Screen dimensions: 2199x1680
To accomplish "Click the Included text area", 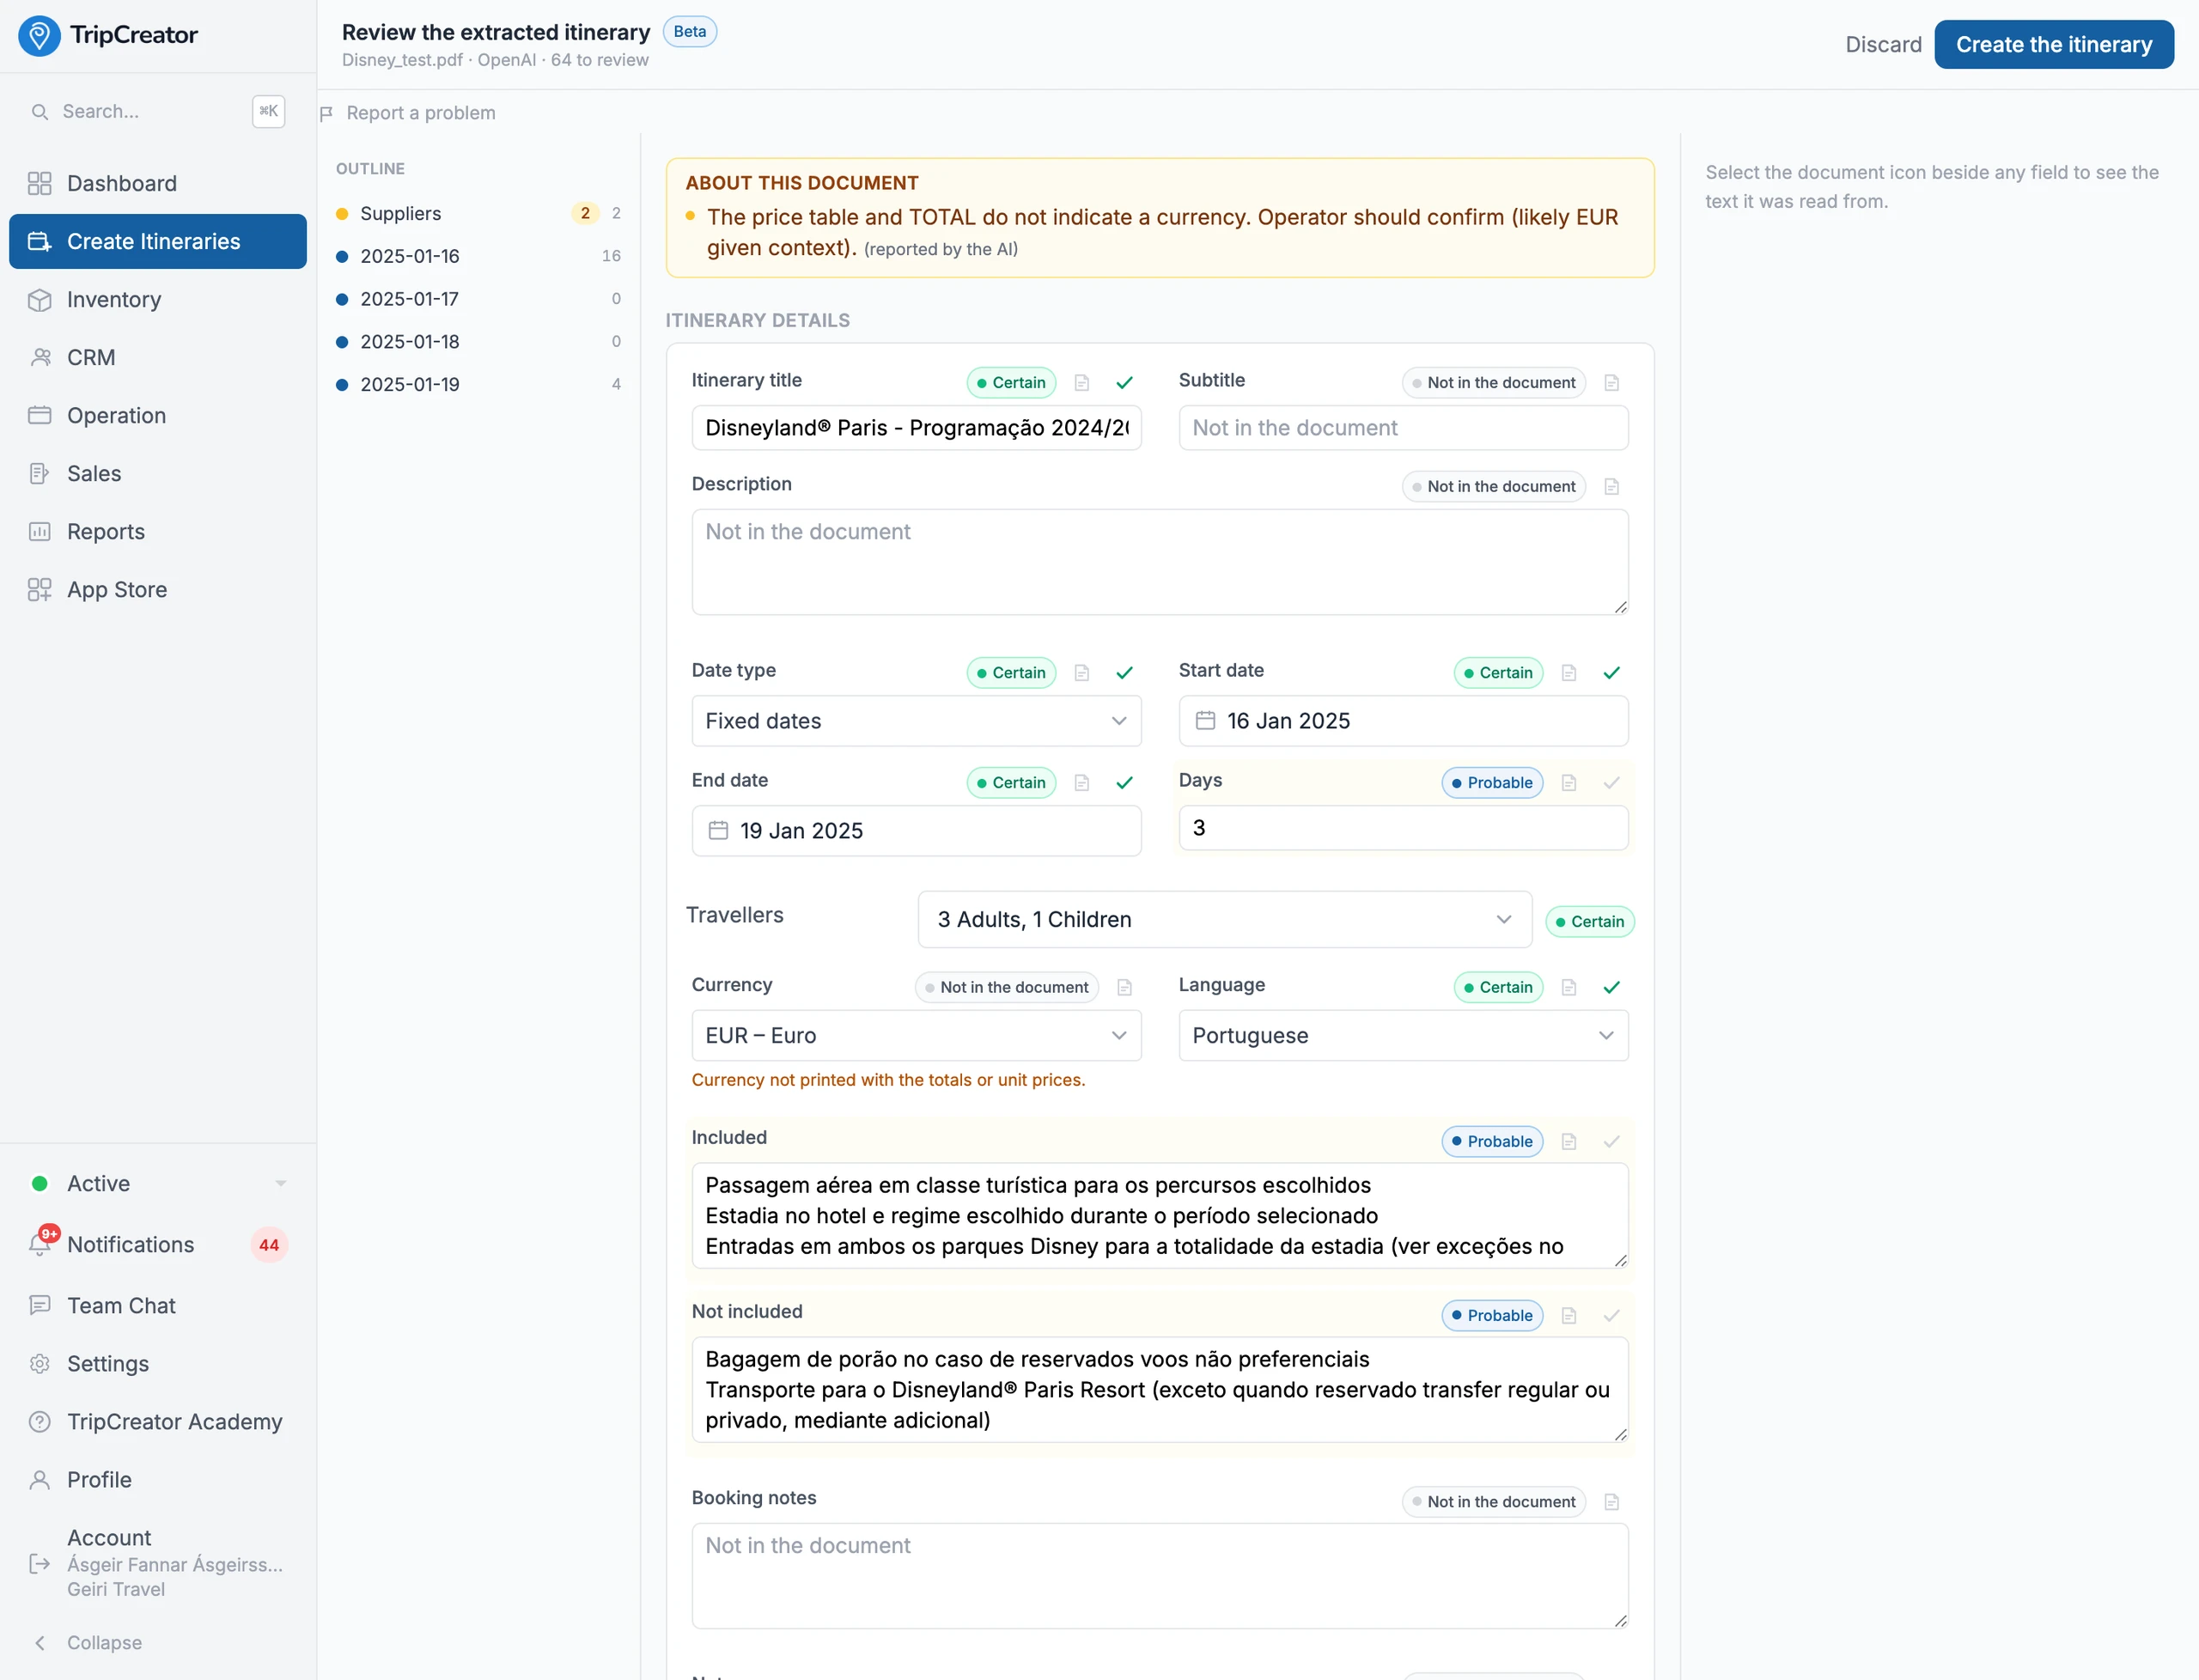I will coord(1159,1216).
